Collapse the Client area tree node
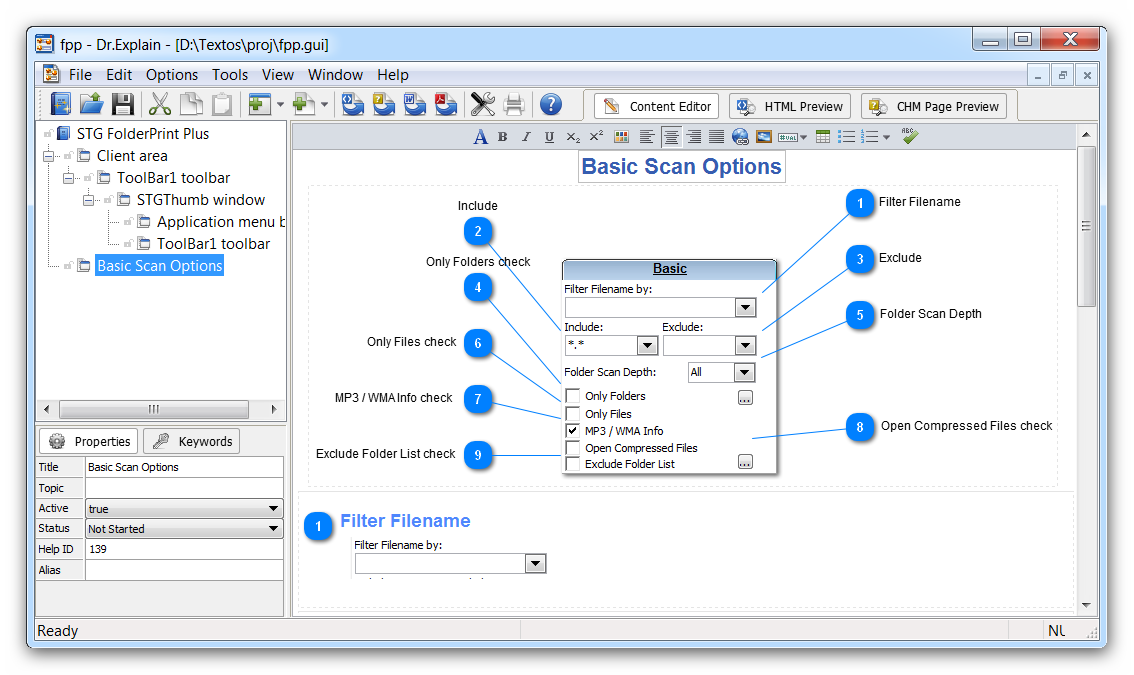Image resolution: width=1134 pixels, height=675 pixels. [x=49, y=156]
